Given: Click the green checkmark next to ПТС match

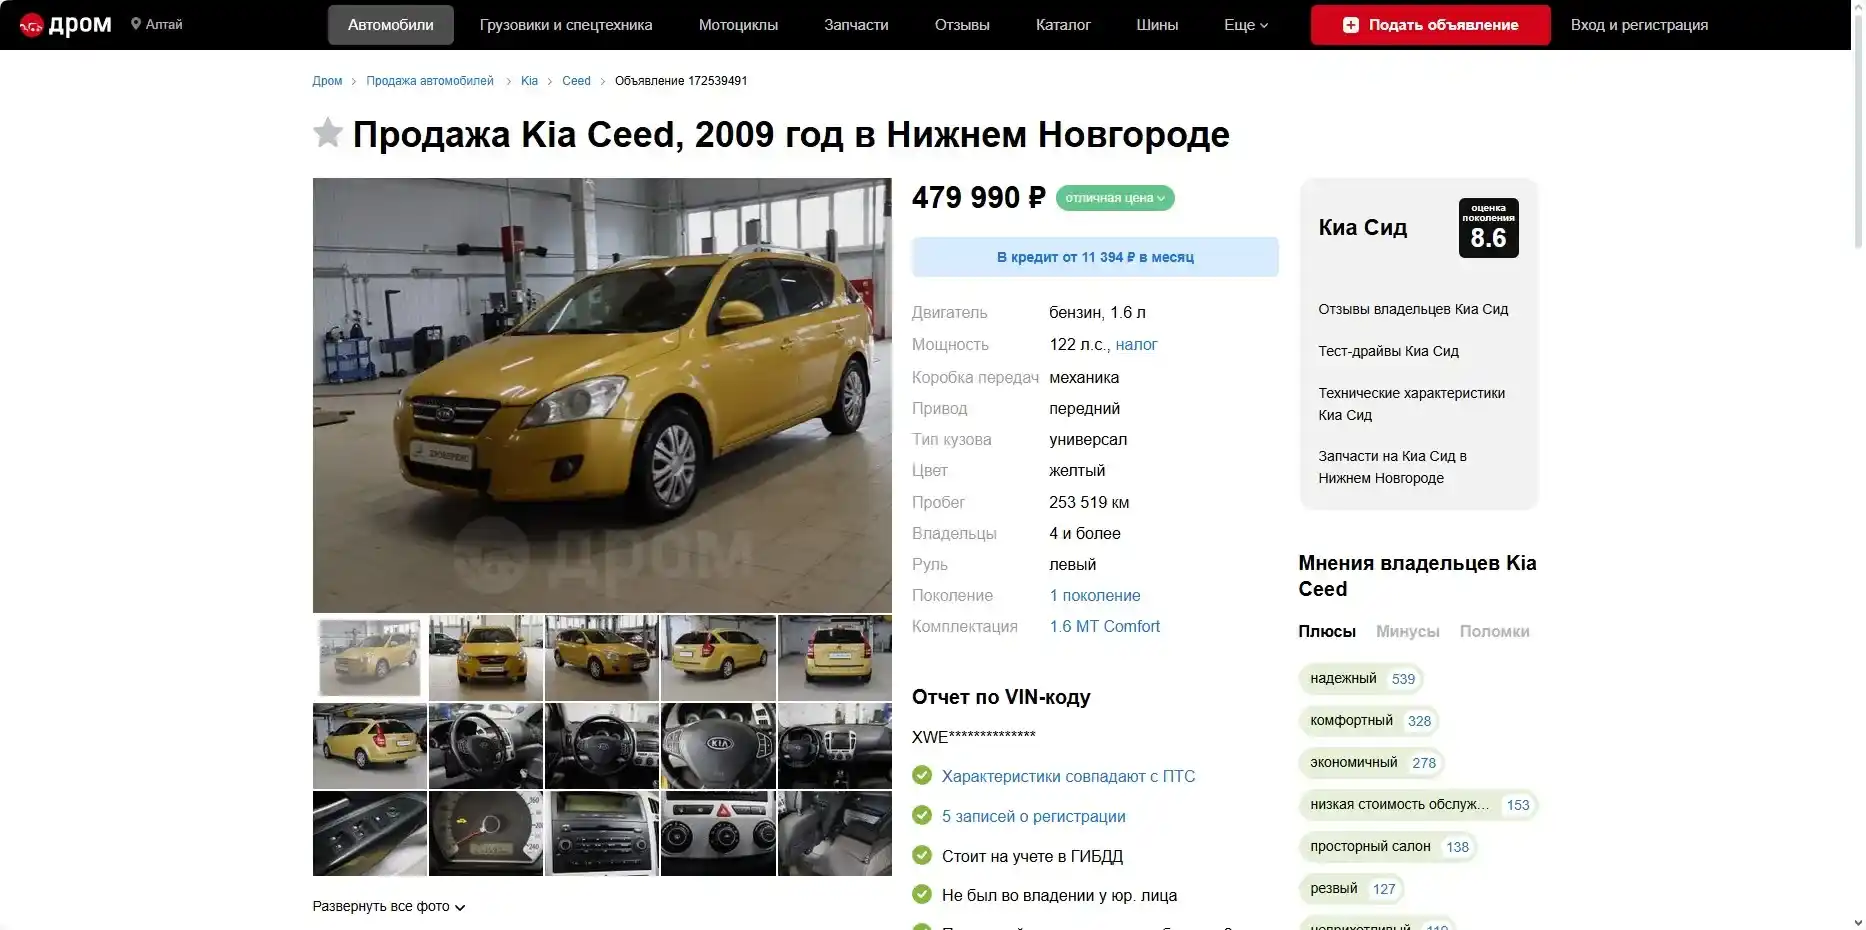Looking at the screenshot, I should pos(922,776).
